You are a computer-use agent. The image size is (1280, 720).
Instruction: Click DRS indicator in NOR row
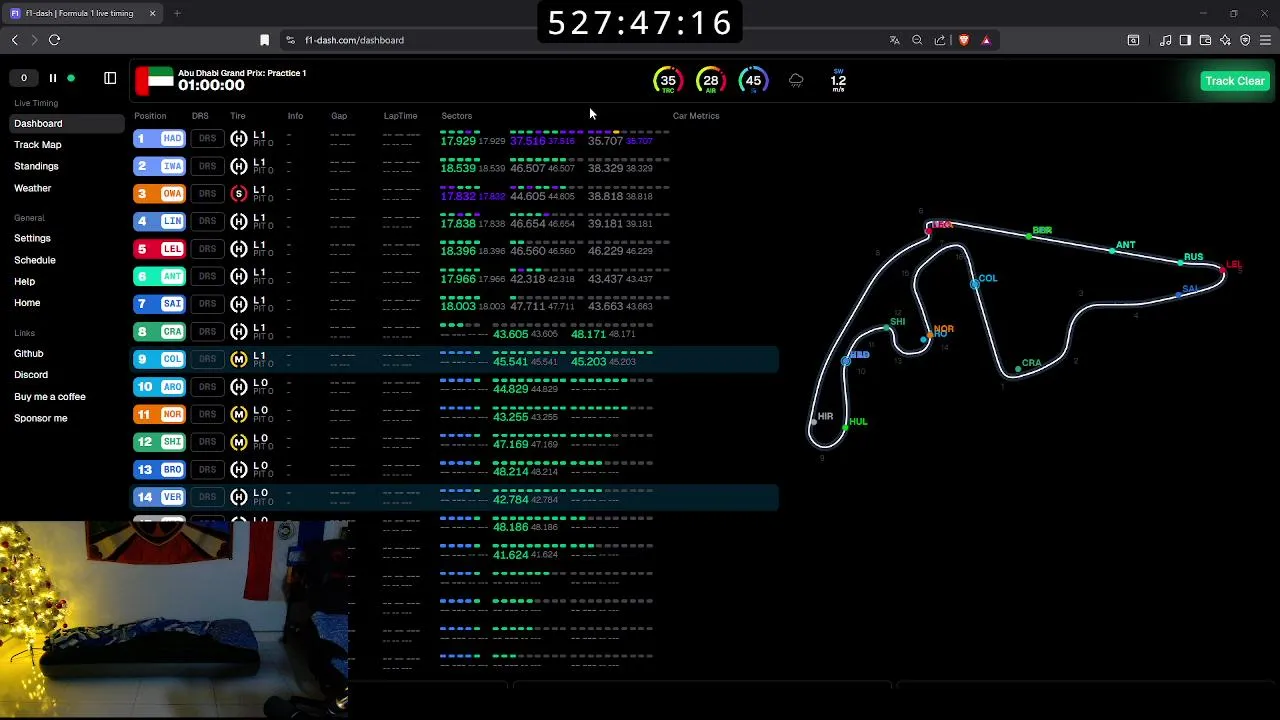207,414
